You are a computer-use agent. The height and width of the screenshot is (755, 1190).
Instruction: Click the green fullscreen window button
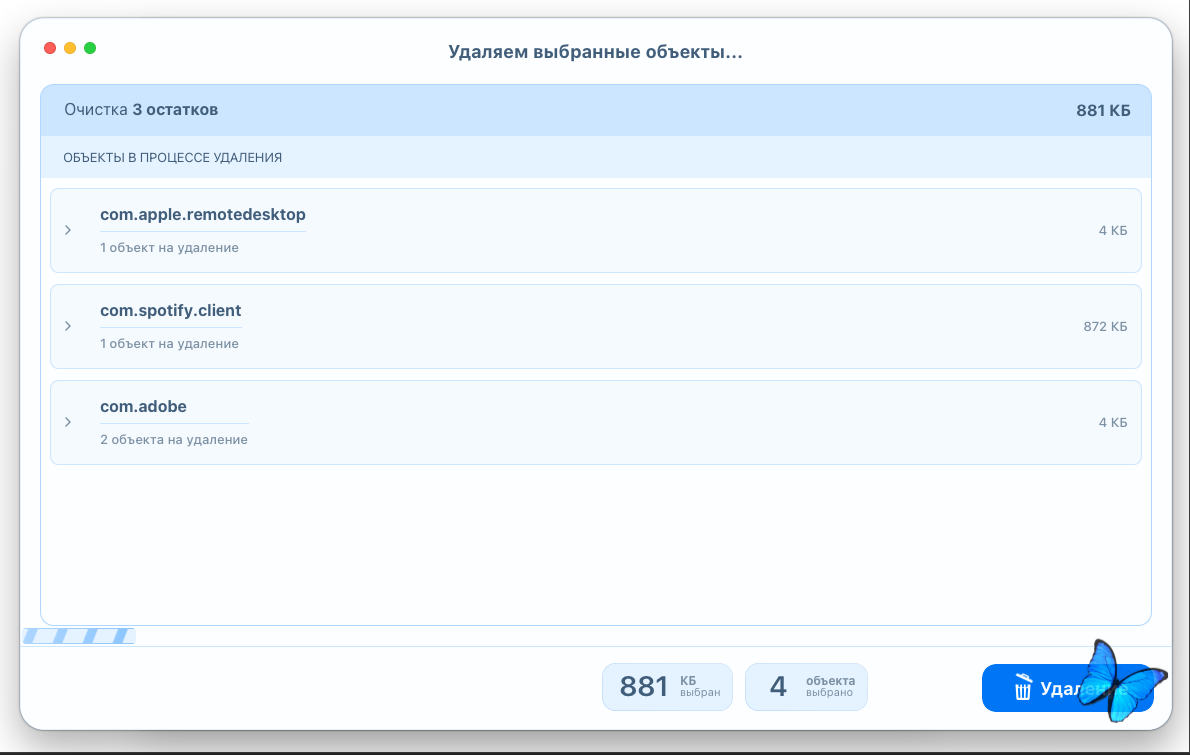pos(90,48)
